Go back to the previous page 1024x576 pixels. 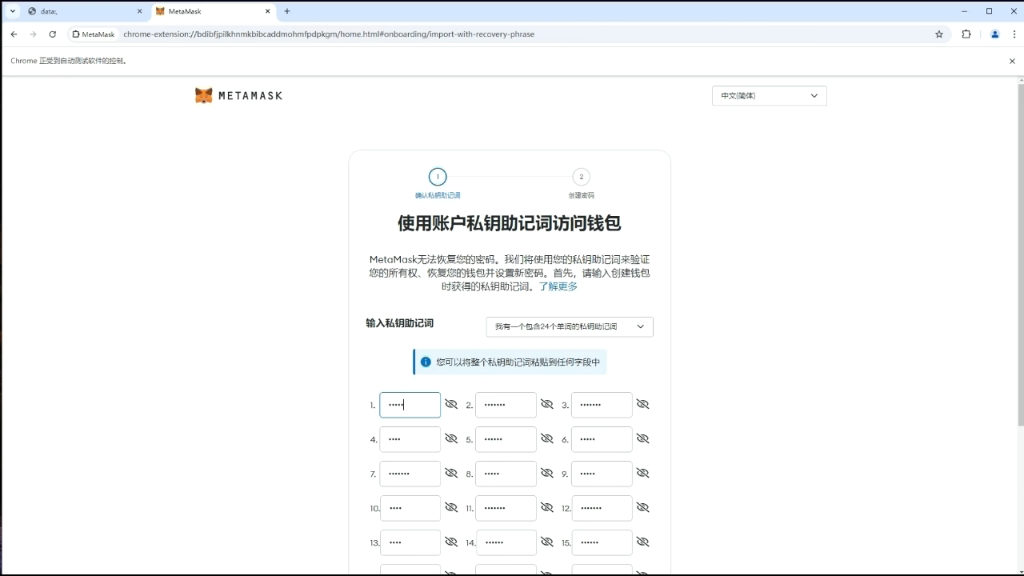[x=14, y=34]
